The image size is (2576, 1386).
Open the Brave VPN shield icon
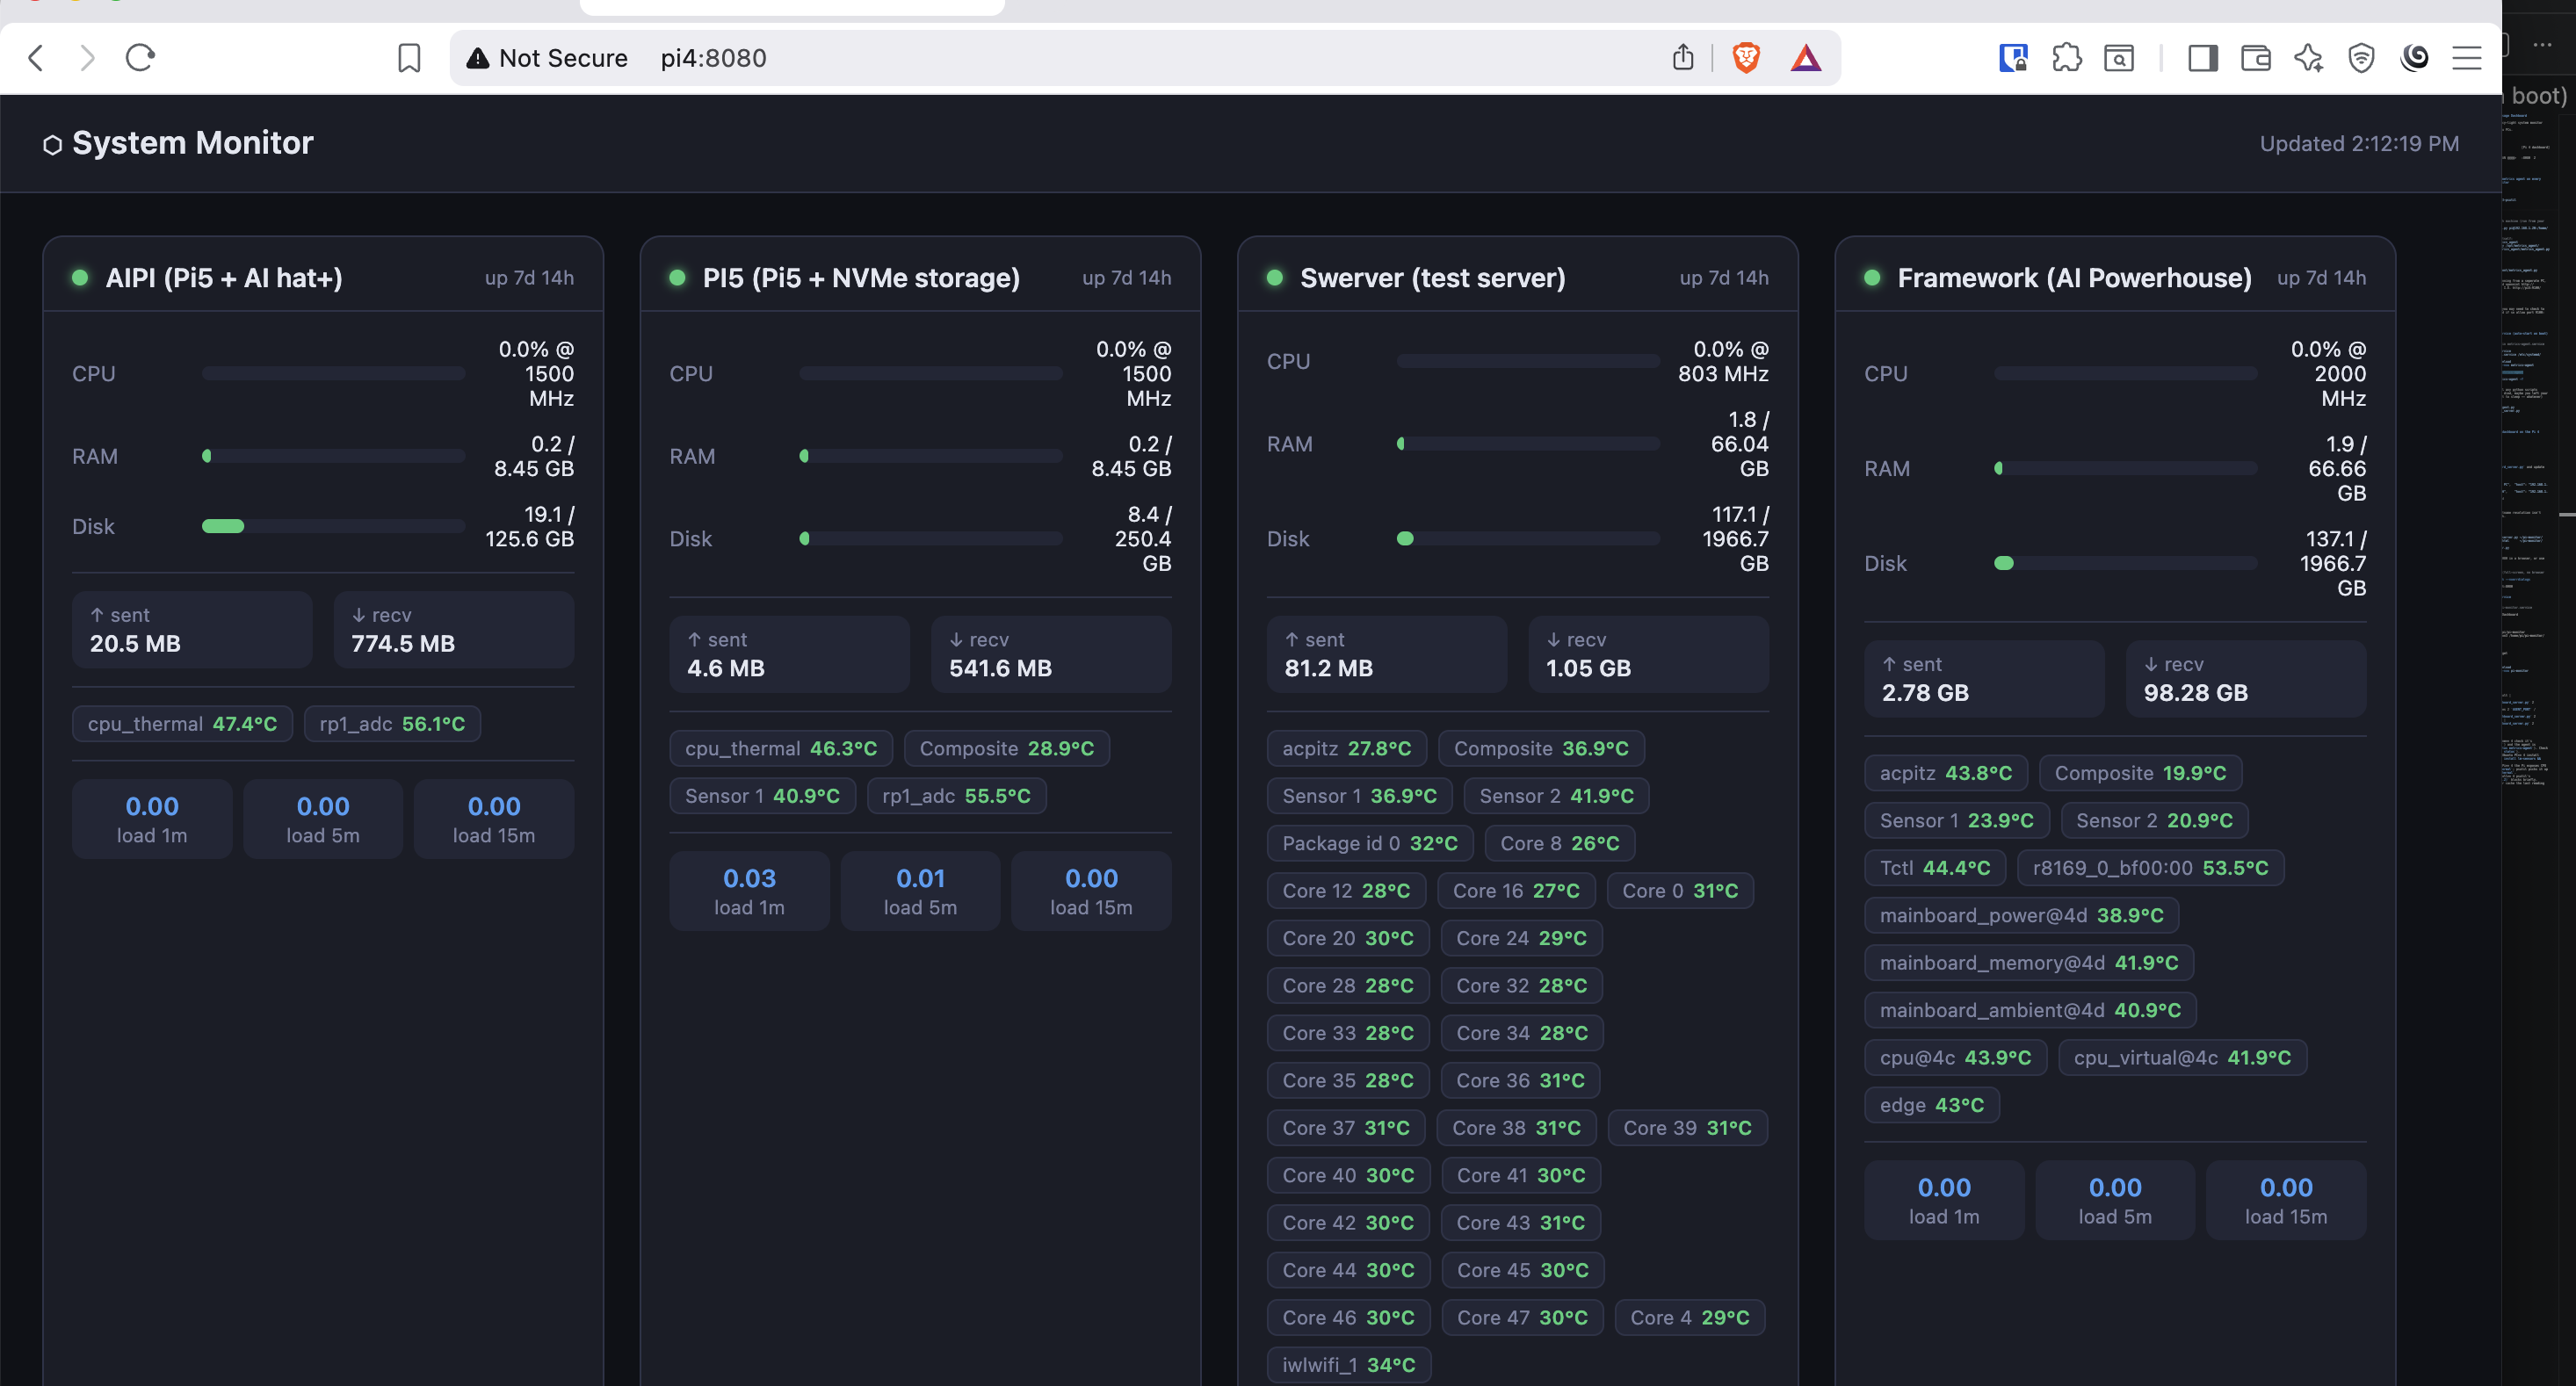(2362, 58)
